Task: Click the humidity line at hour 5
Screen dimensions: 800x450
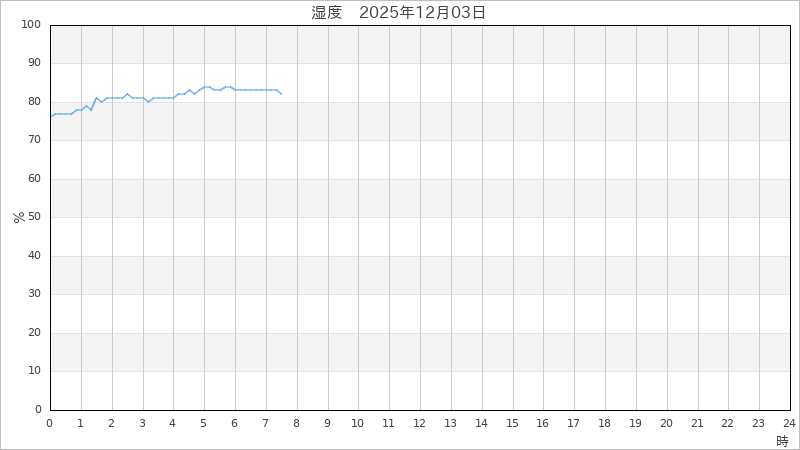Action: click(204, 87)
